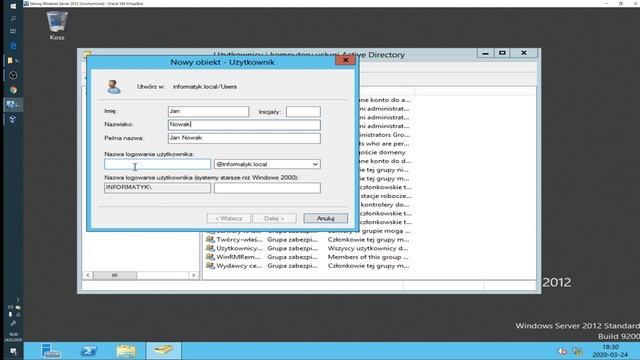Screen dimensions: 640x360
Task: Click the user avatar icon in dialog
Action: click(x=113, y=87)
